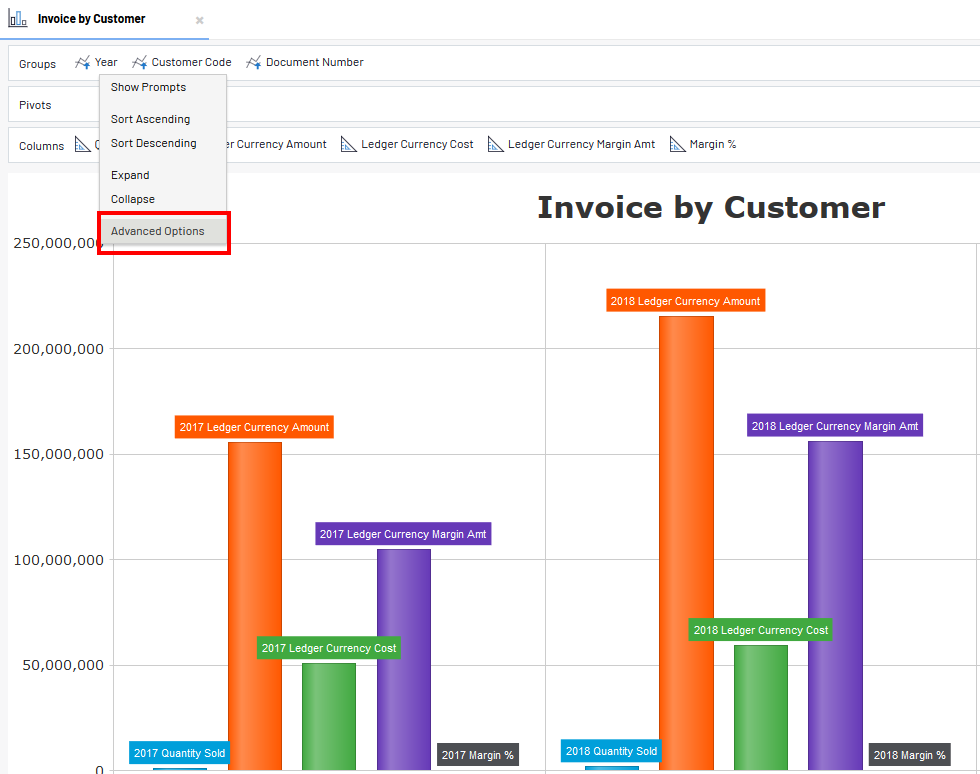Click the bar chart icon in tab
This screenshot has width=980, height=774.
[x=18, y=19]
